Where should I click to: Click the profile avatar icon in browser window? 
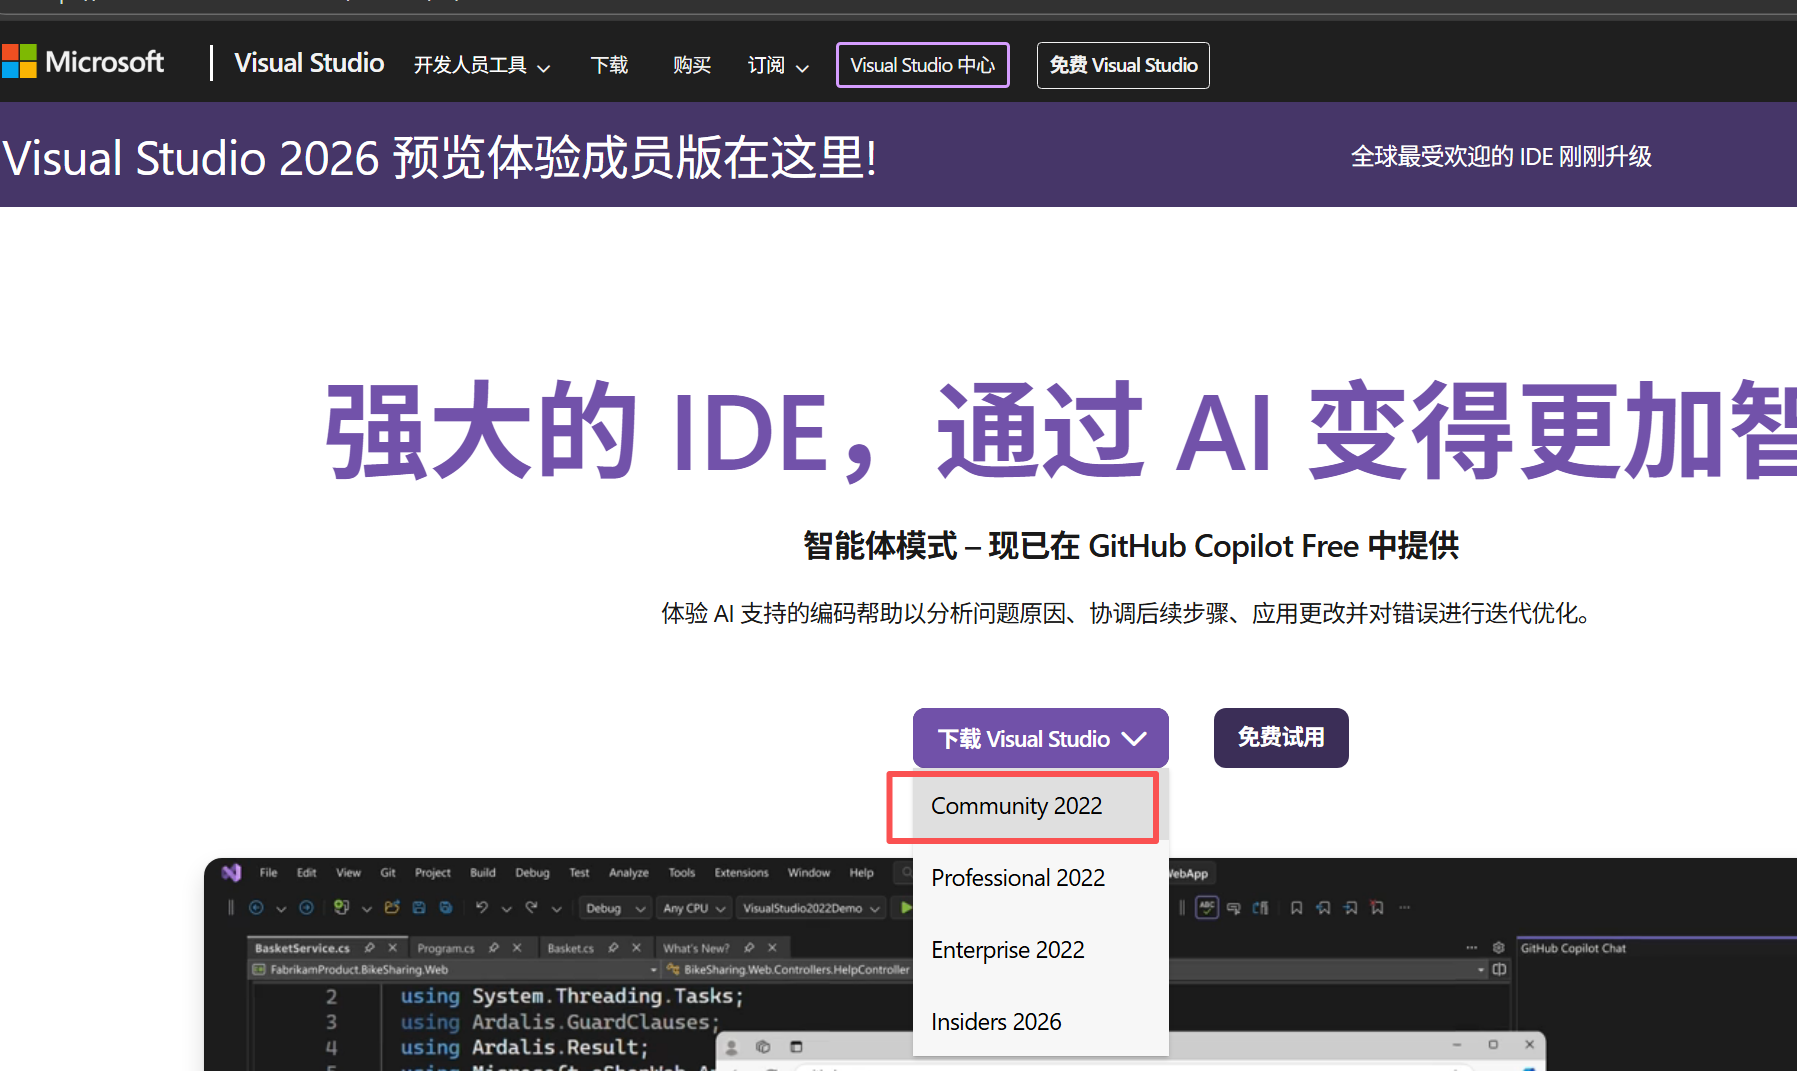point(731,1047)
